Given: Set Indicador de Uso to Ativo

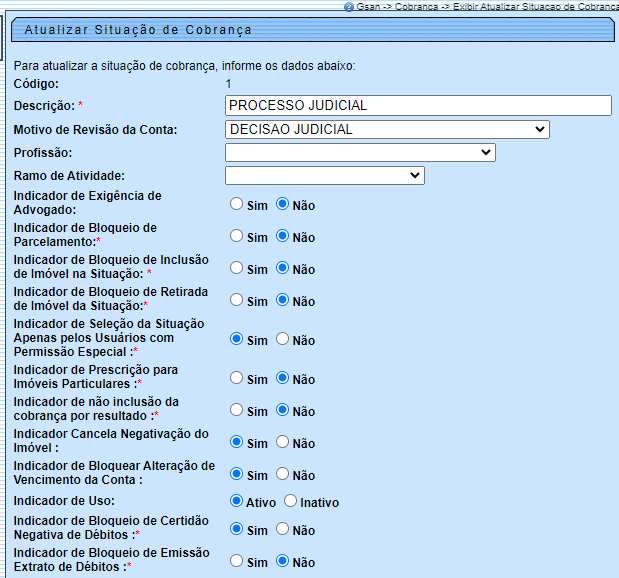Looking at the screenshot, I should coord(236,501).
